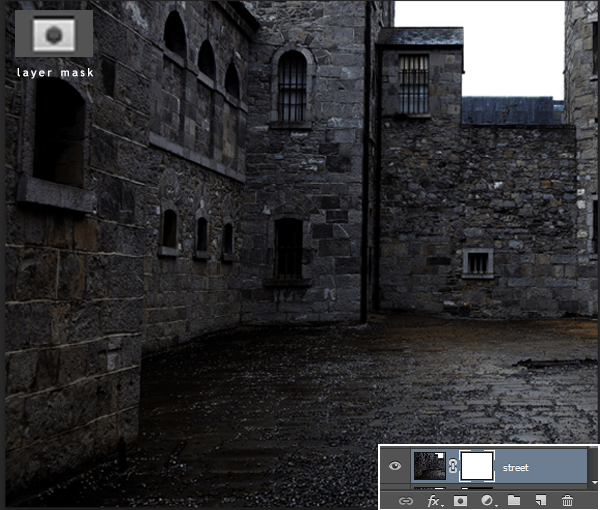This screenshot has width=600, height=510.
Task: Click the barred window on upper right building
Action: point(413,83)
